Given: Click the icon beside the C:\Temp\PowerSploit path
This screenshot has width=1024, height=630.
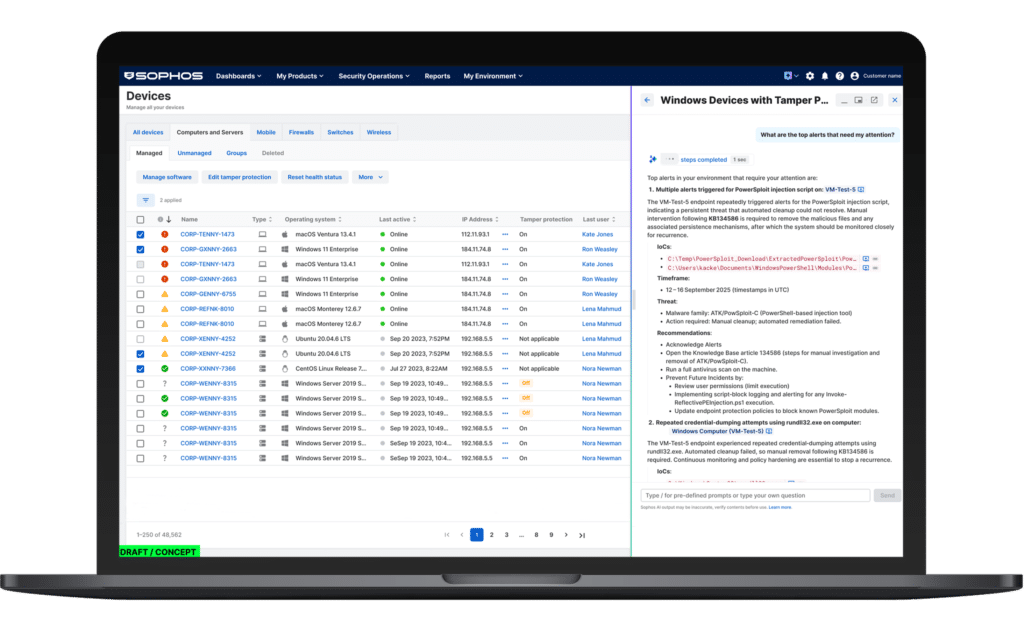Looking at the screenshot, I should [865, 259].
